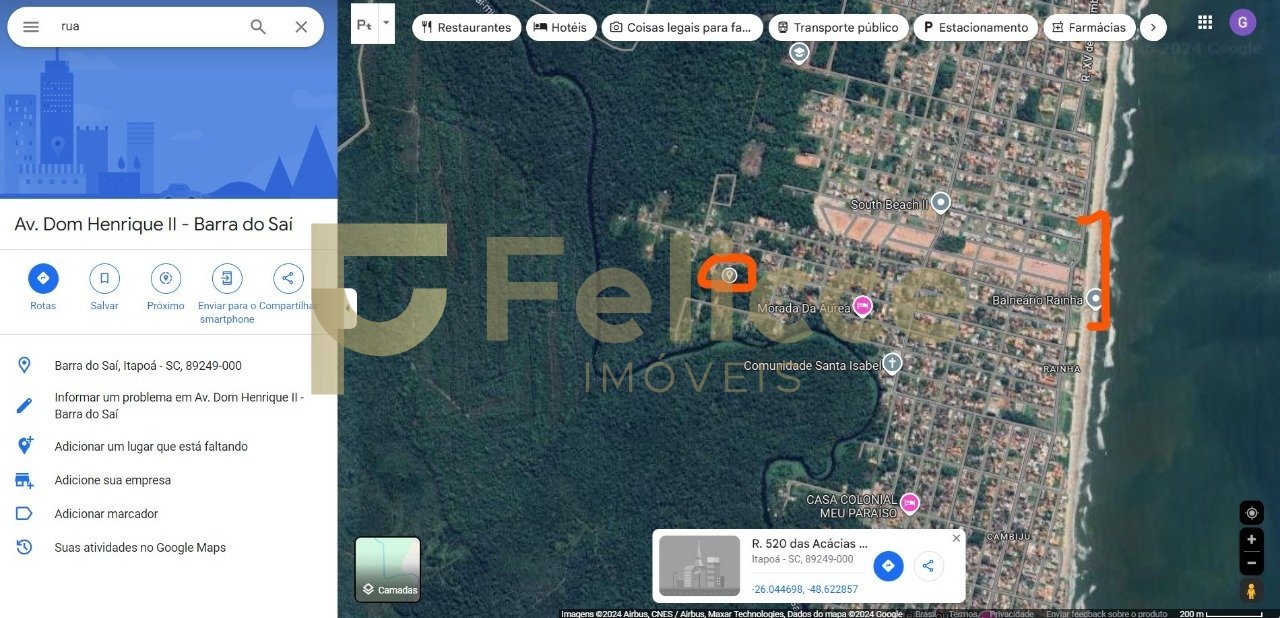Click the Próximo nearby icon

pos(166,278)
